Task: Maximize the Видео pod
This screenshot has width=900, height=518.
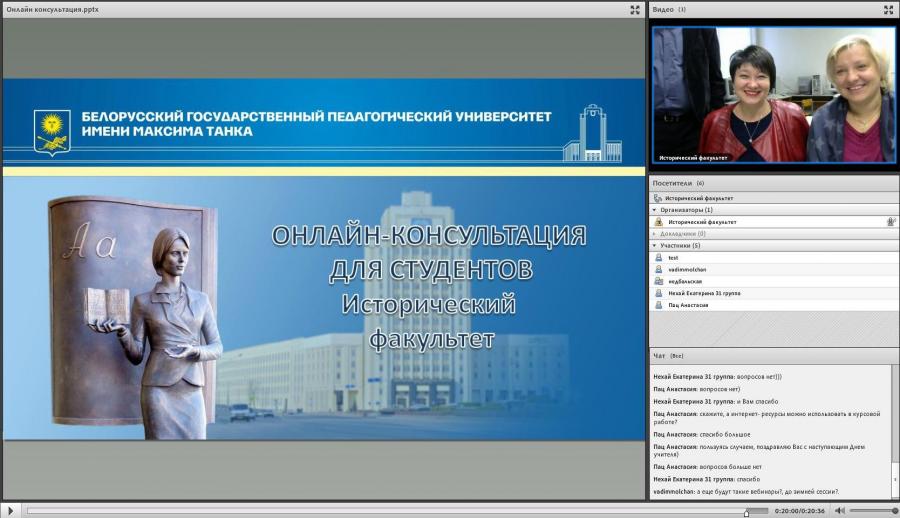Action: pos(888,10)
